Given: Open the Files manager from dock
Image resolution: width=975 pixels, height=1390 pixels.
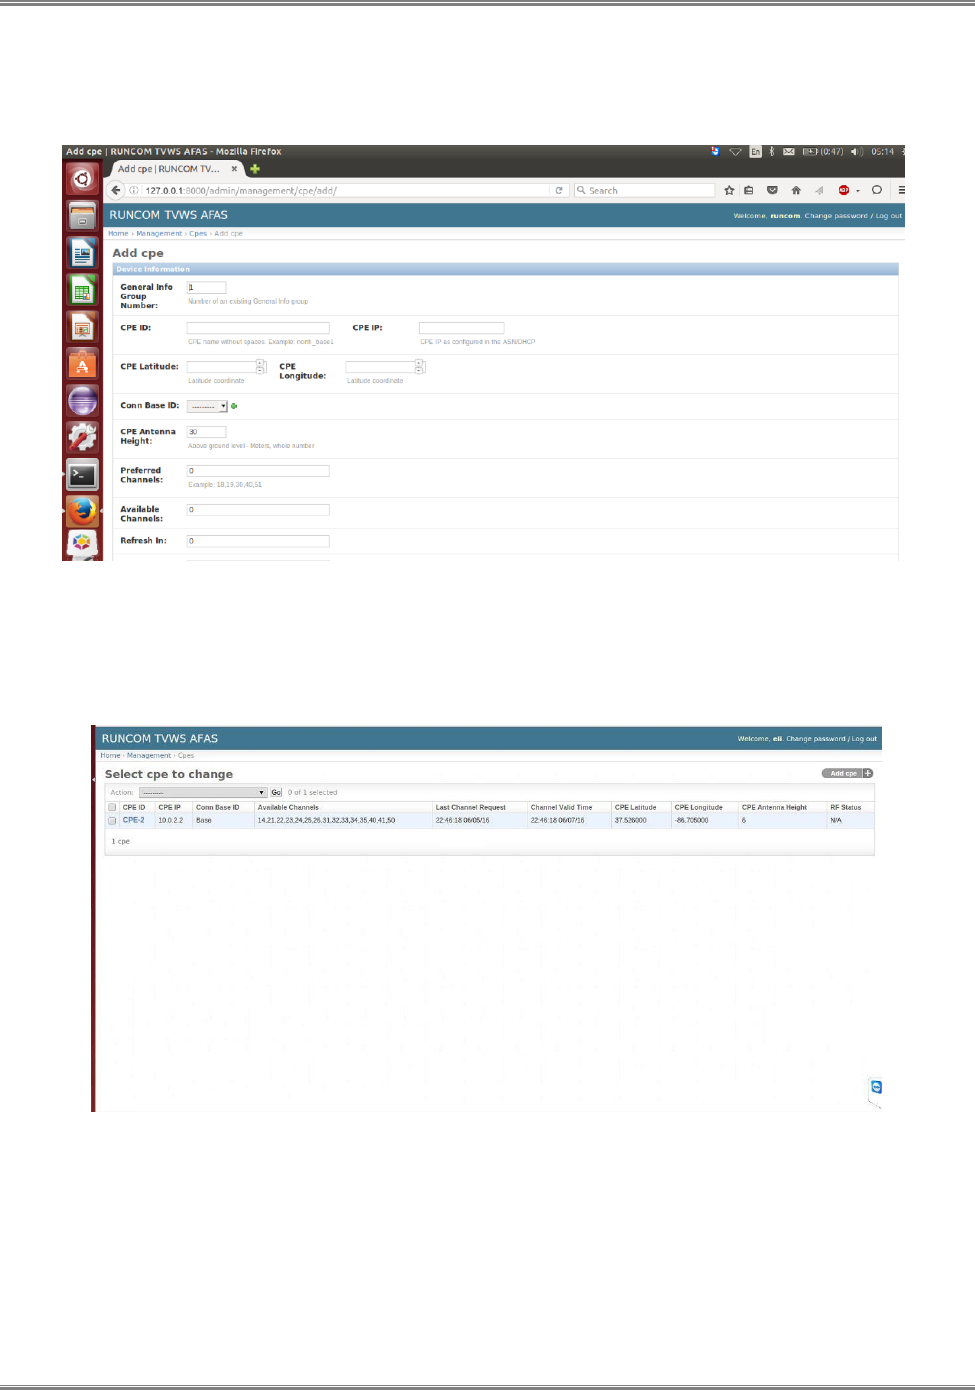Looking at the screenshot, I should [x=82, y=216].
